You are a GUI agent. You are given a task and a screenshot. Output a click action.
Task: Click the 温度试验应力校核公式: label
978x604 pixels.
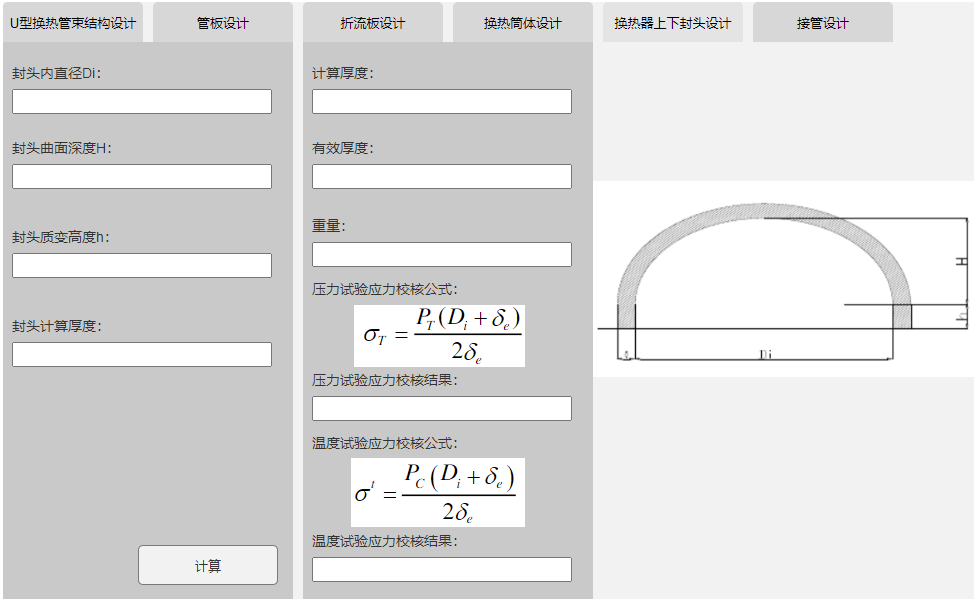[x=384, y=444]
